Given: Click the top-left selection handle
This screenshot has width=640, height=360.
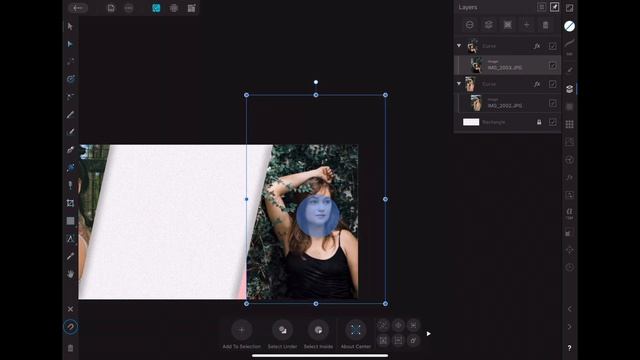Looking at the screenshot, I should click(247, 95).
